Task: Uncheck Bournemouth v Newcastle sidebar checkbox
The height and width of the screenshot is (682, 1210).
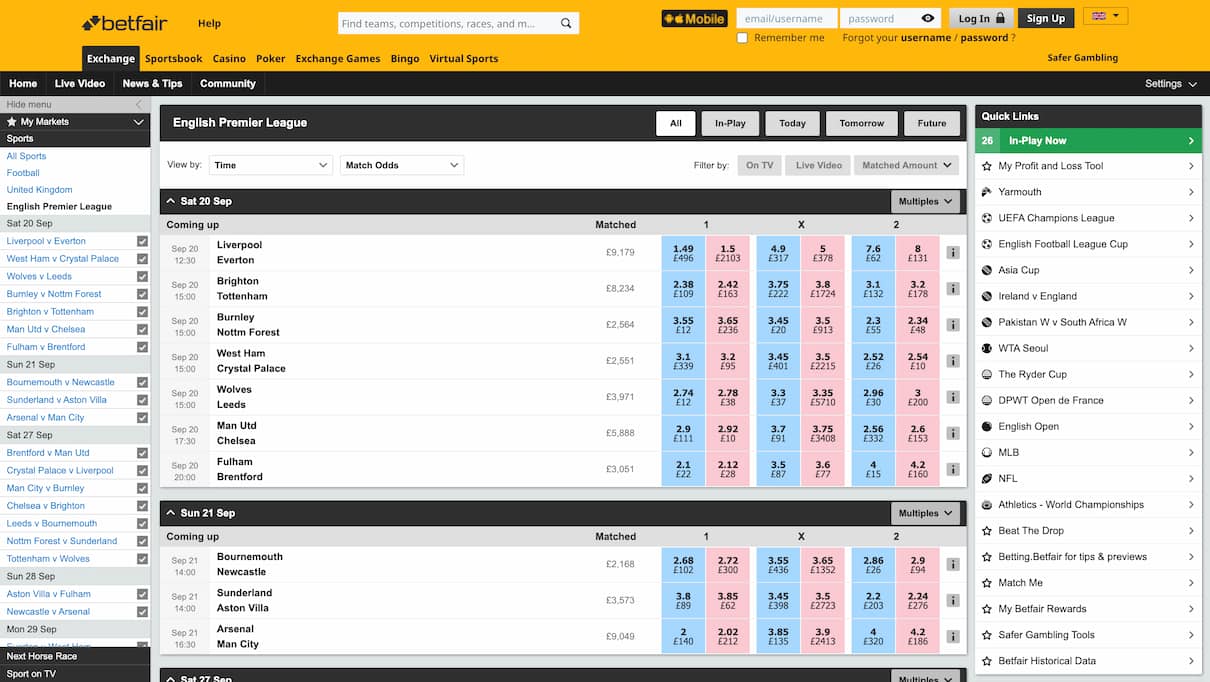Action: click(x=142, y=382)
